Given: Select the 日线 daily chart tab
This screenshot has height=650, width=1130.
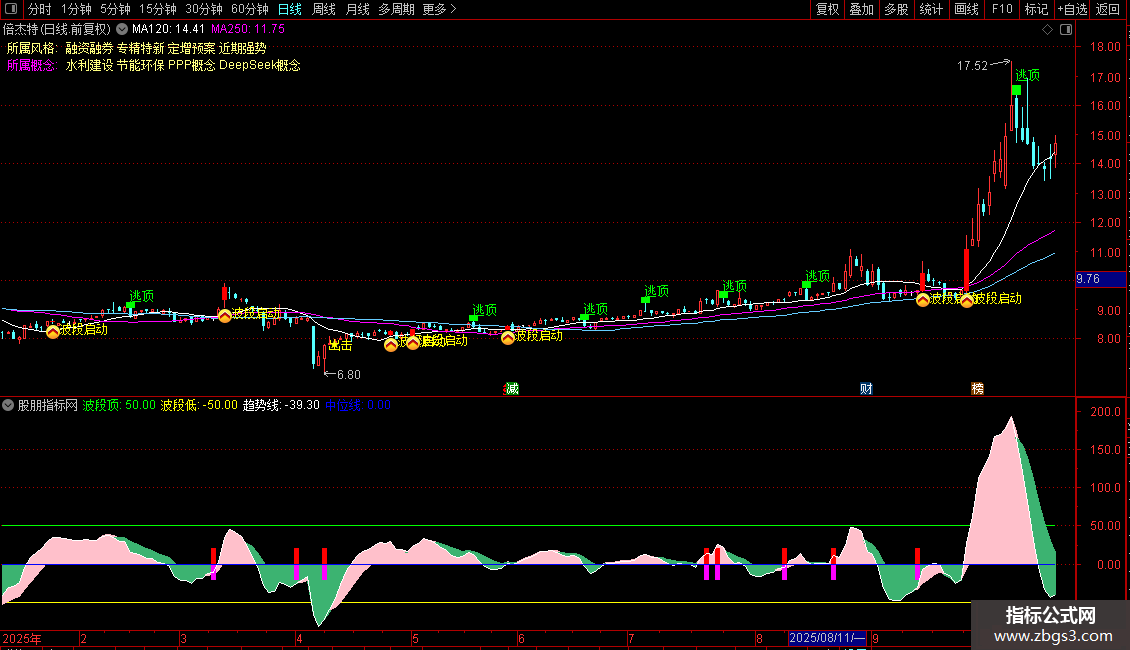Looking at the screenshot, I should 290,9.
